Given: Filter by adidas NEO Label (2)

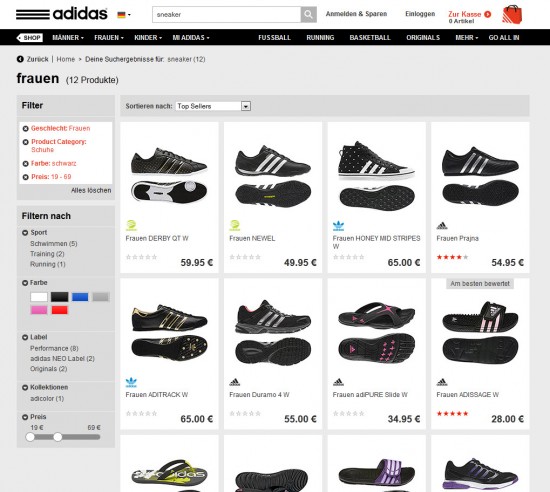Looking at the screenshot, I should coord(62,358).
